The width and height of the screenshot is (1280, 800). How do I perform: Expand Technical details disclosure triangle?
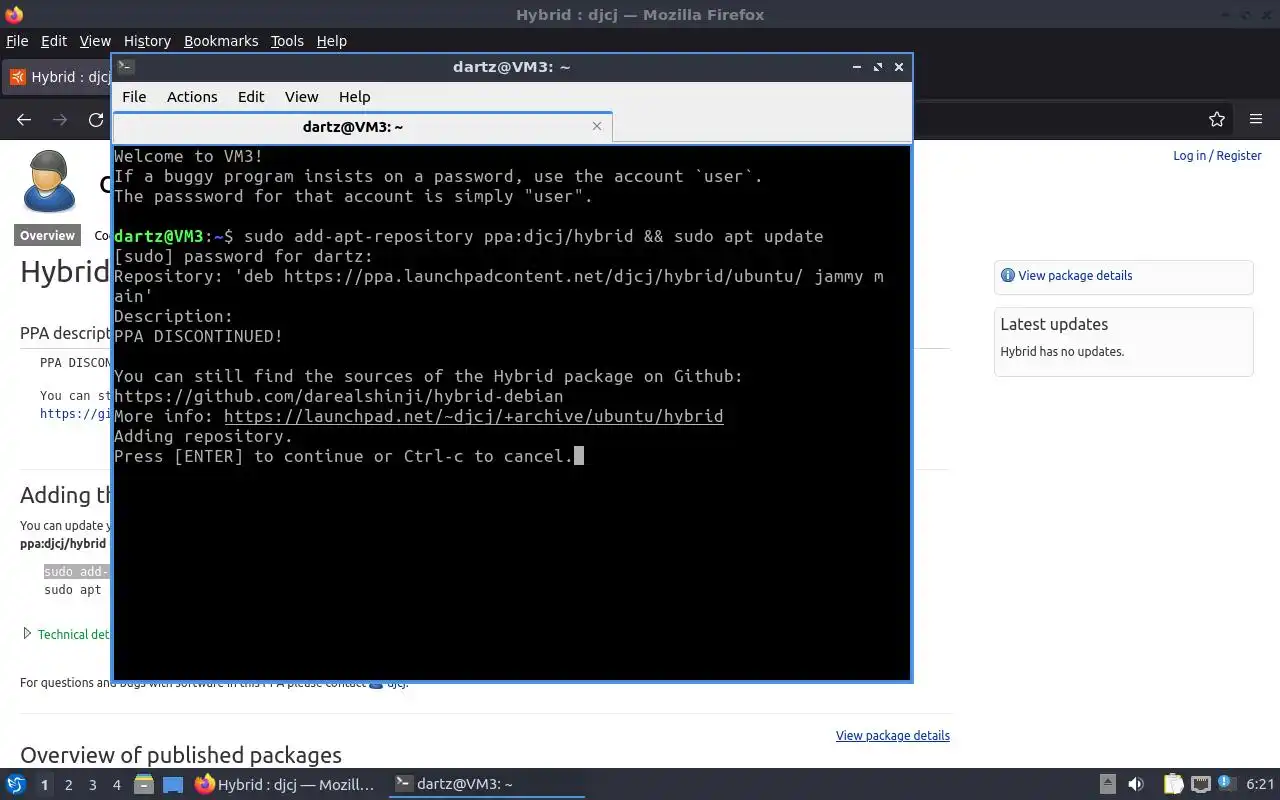pyautogui.click(x=28, y=634)
